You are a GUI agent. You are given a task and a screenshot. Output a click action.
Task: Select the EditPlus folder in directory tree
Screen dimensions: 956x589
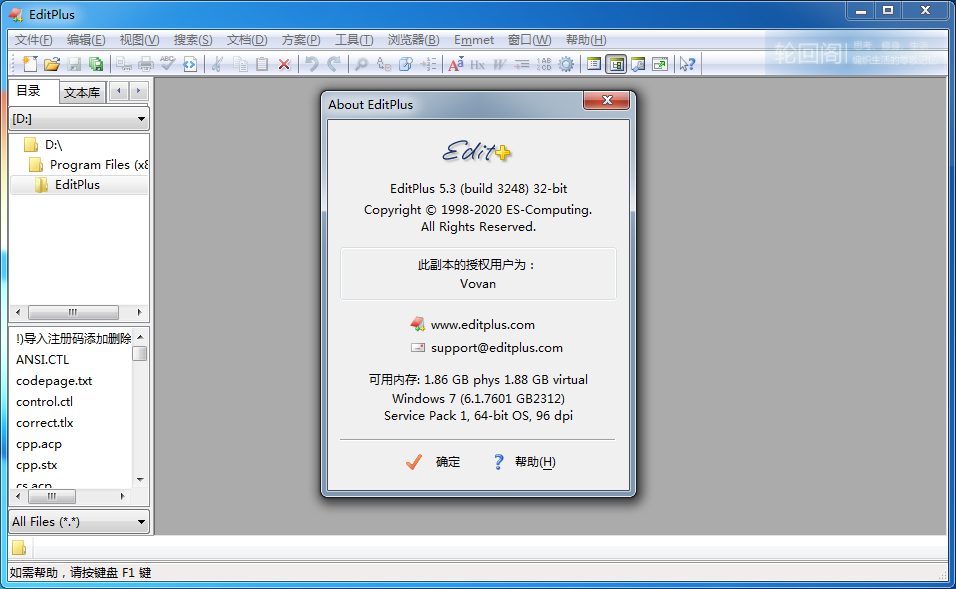click(x=77, y=185)
